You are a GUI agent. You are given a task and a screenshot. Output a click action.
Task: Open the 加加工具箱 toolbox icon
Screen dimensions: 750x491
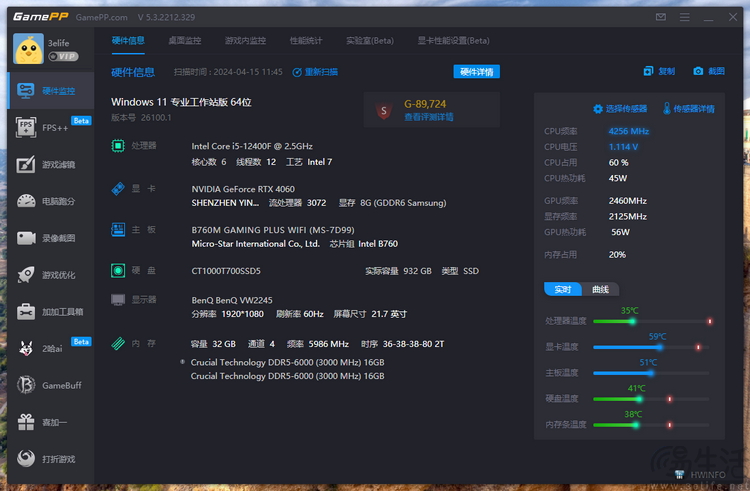click(26, 312)
